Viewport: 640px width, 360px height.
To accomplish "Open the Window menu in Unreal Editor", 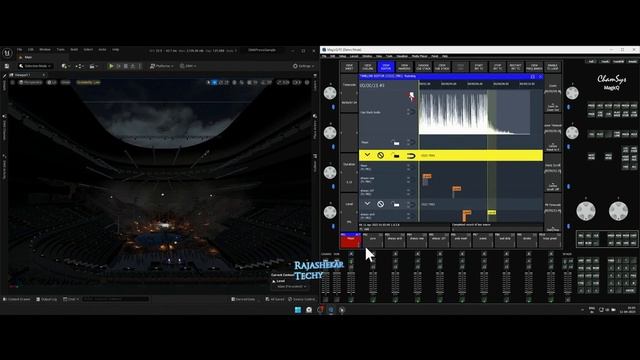I will pos(45,49).
